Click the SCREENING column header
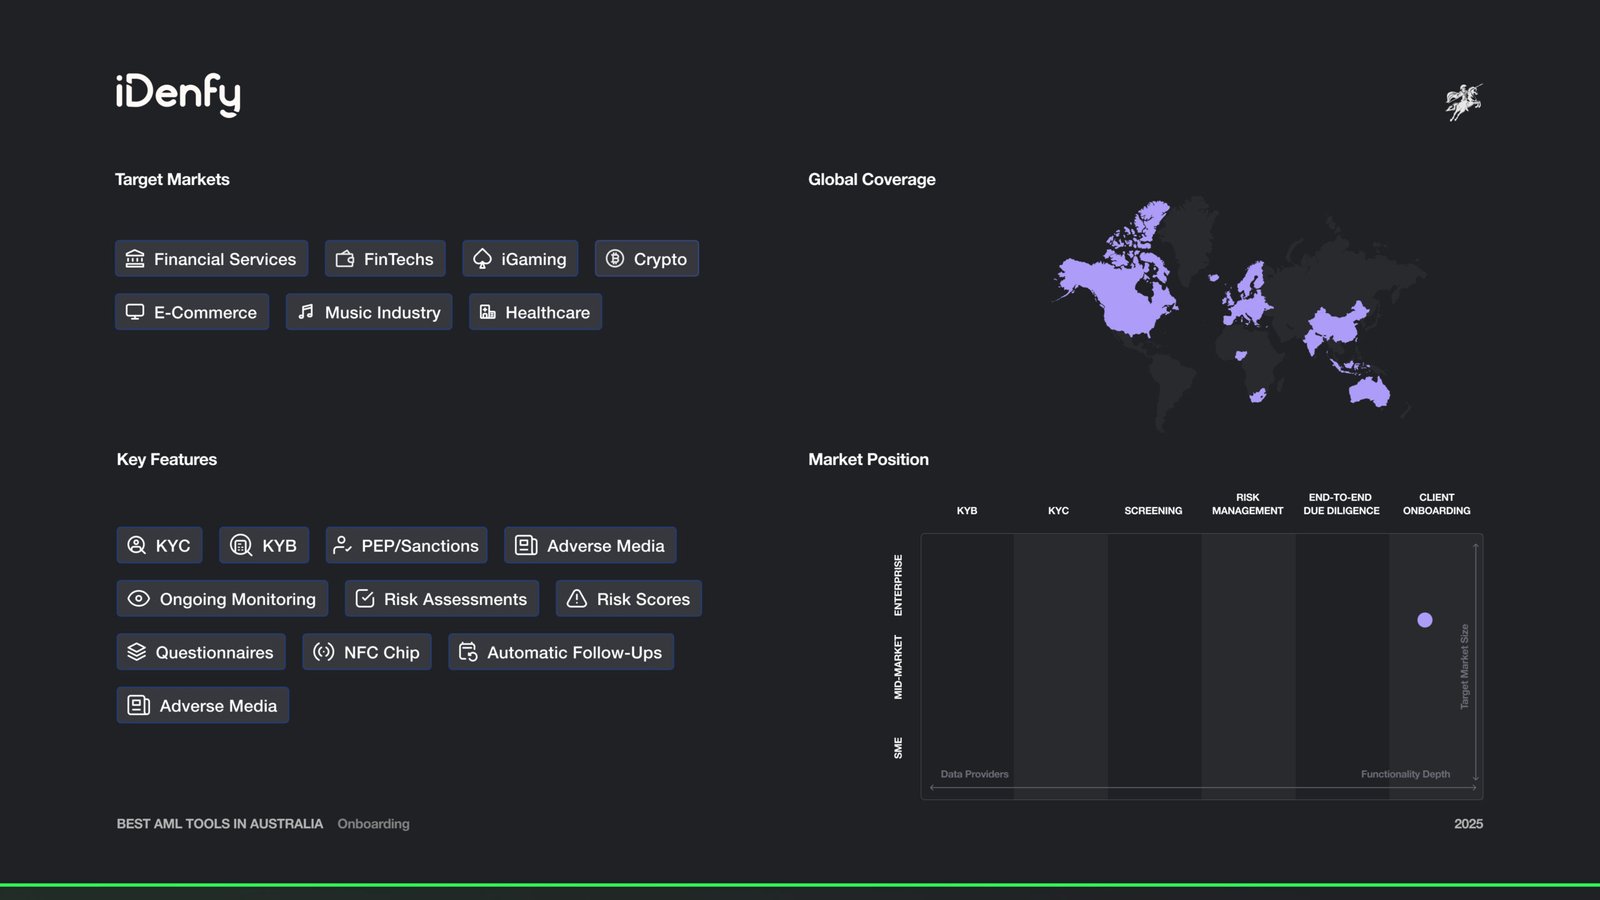Viewport: 1600px width, 900px height. pyautogui.click(x=1153, y=510)
